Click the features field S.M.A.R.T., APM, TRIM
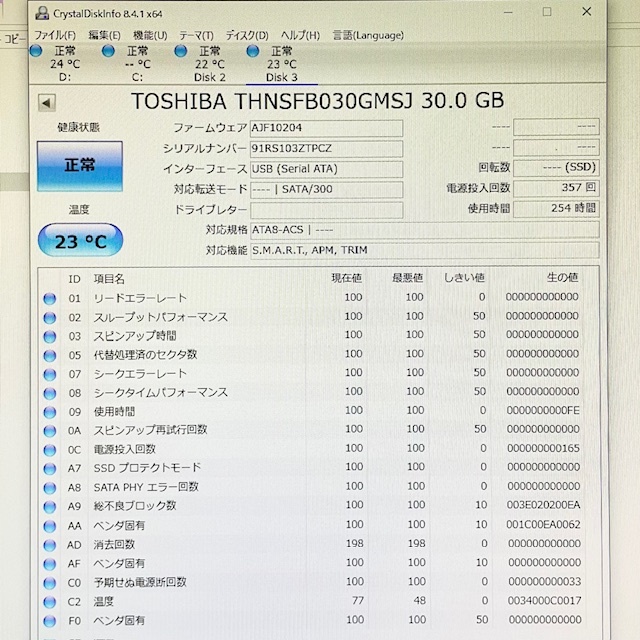 [x=424, y=250]
